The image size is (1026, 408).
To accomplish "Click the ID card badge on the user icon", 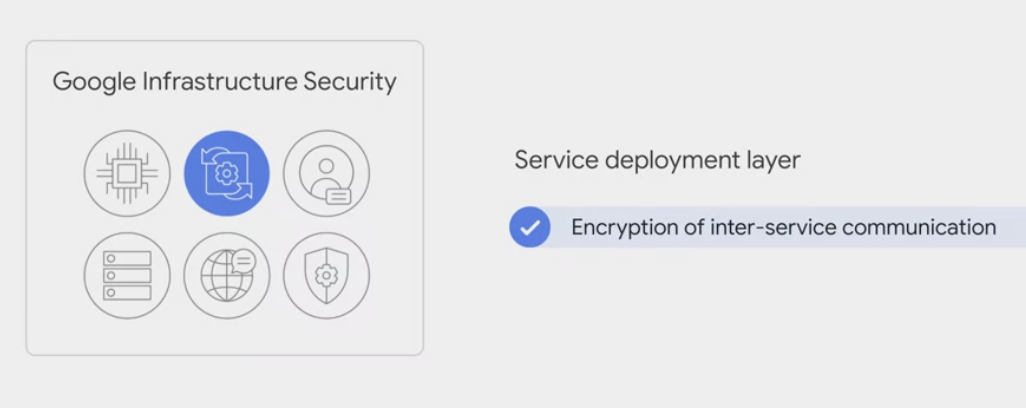I will pos(338,195).
